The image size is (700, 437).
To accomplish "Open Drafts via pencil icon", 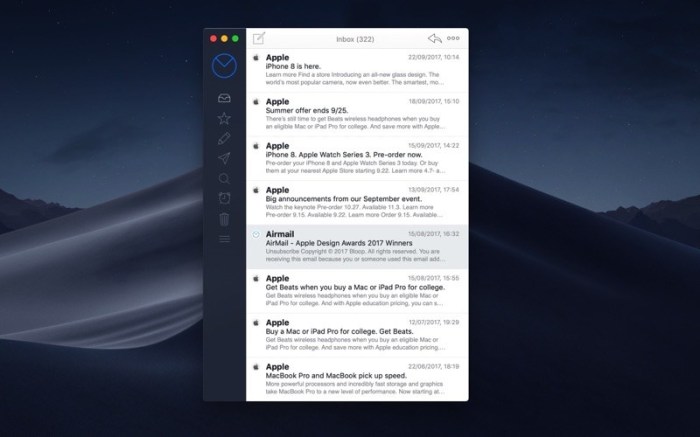I will click(224, 138).
